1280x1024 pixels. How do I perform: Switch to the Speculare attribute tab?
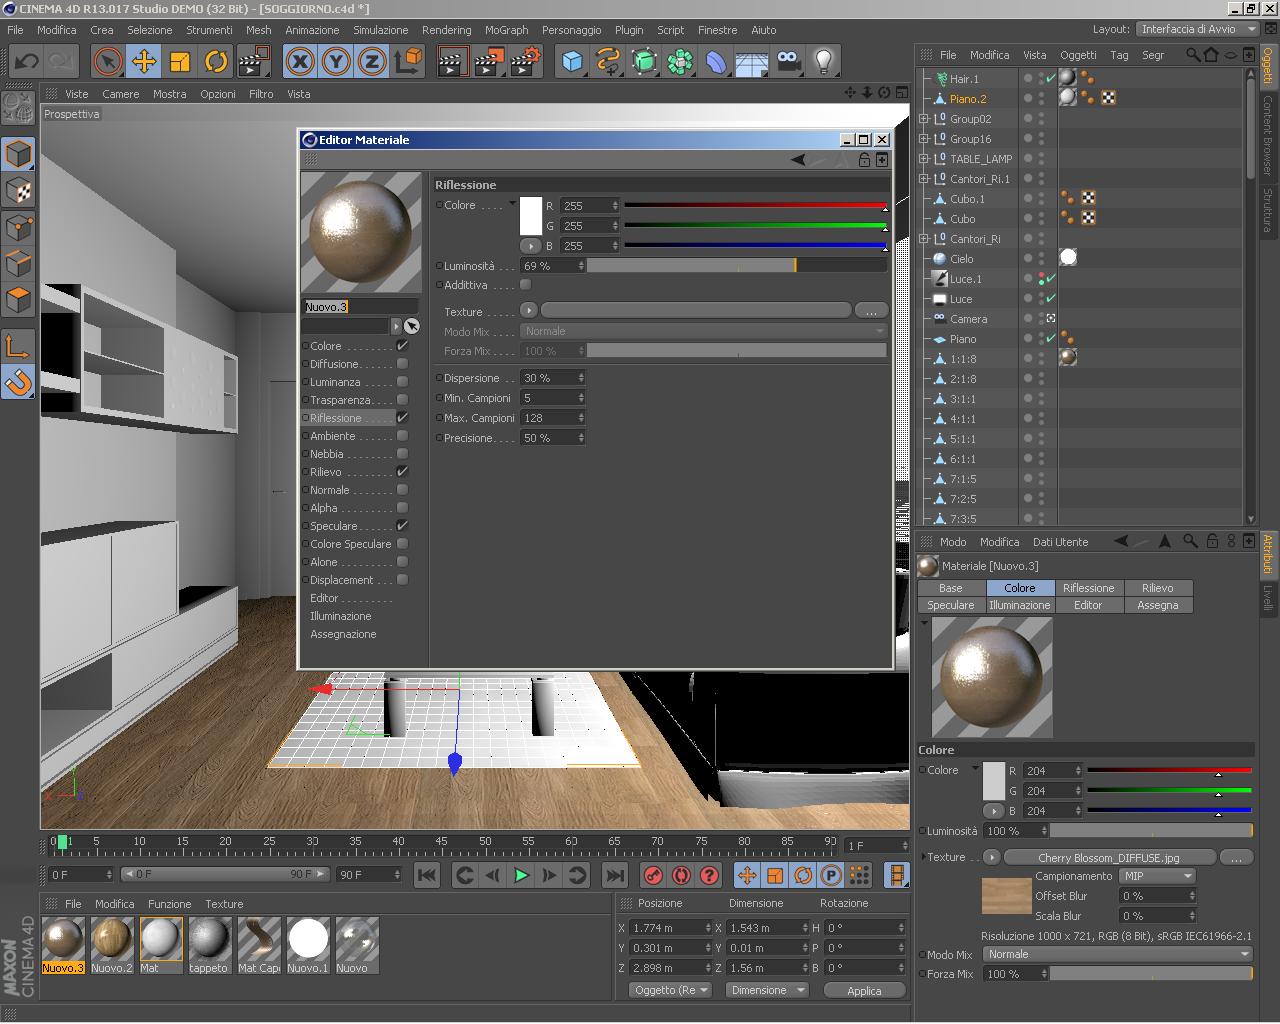click(x=950, y=605)
